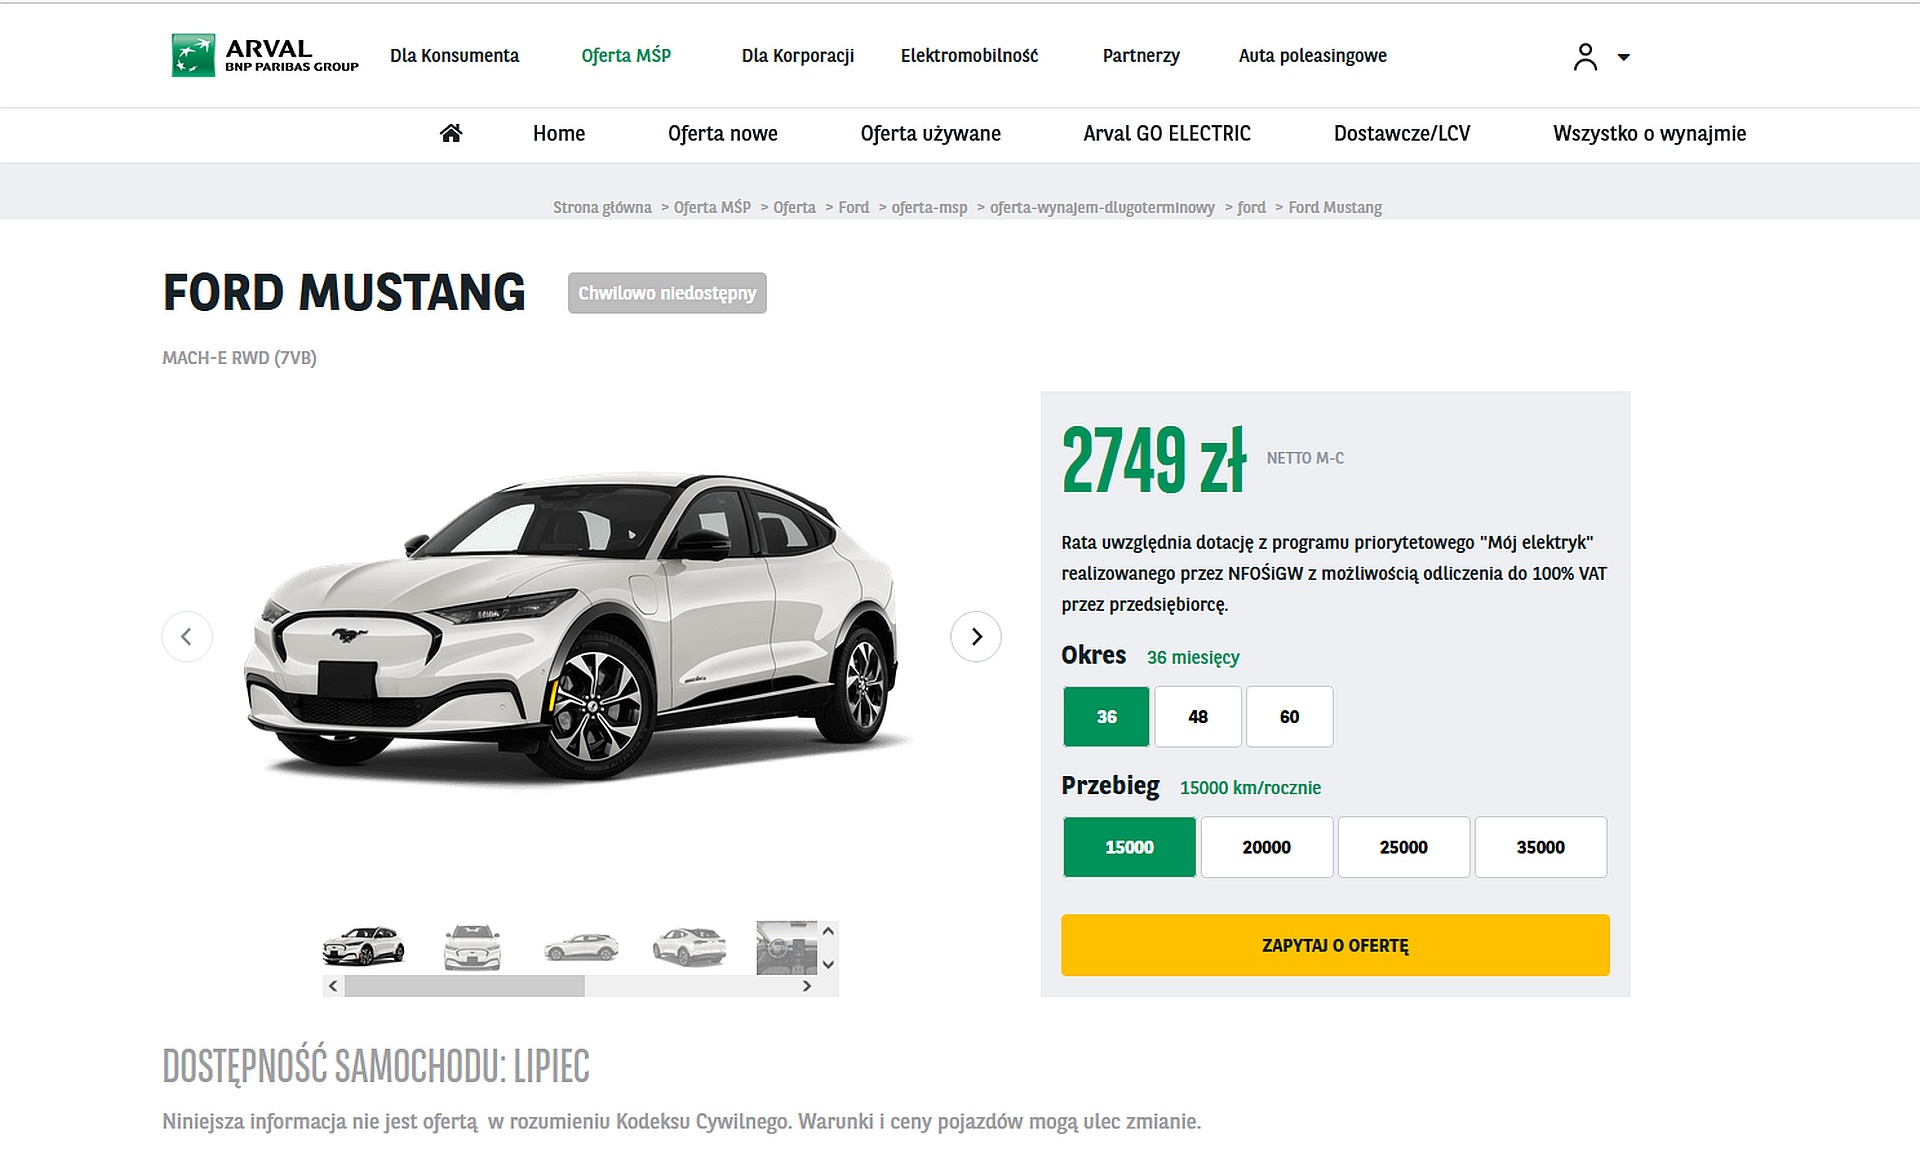1920x1166 pixels.
Task: Open Oferta używane tab
Action: point(931,133)
